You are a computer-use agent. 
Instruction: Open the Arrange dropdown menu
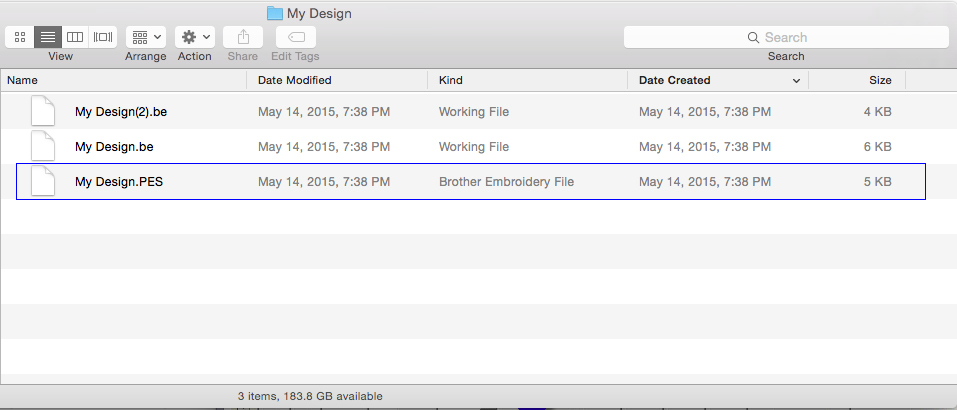pos(146,37)
